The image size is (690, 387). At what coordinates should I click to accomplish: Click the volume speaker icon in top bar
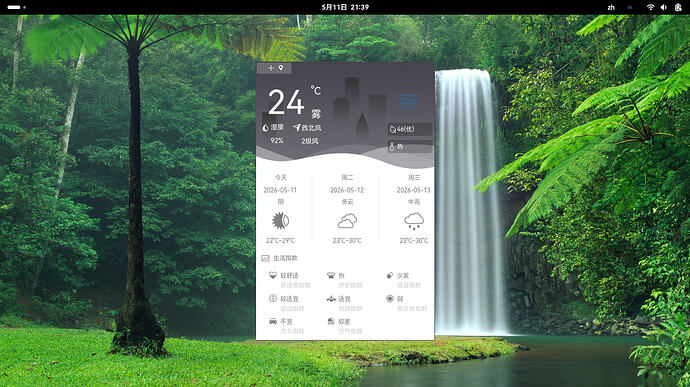(664, 7)
